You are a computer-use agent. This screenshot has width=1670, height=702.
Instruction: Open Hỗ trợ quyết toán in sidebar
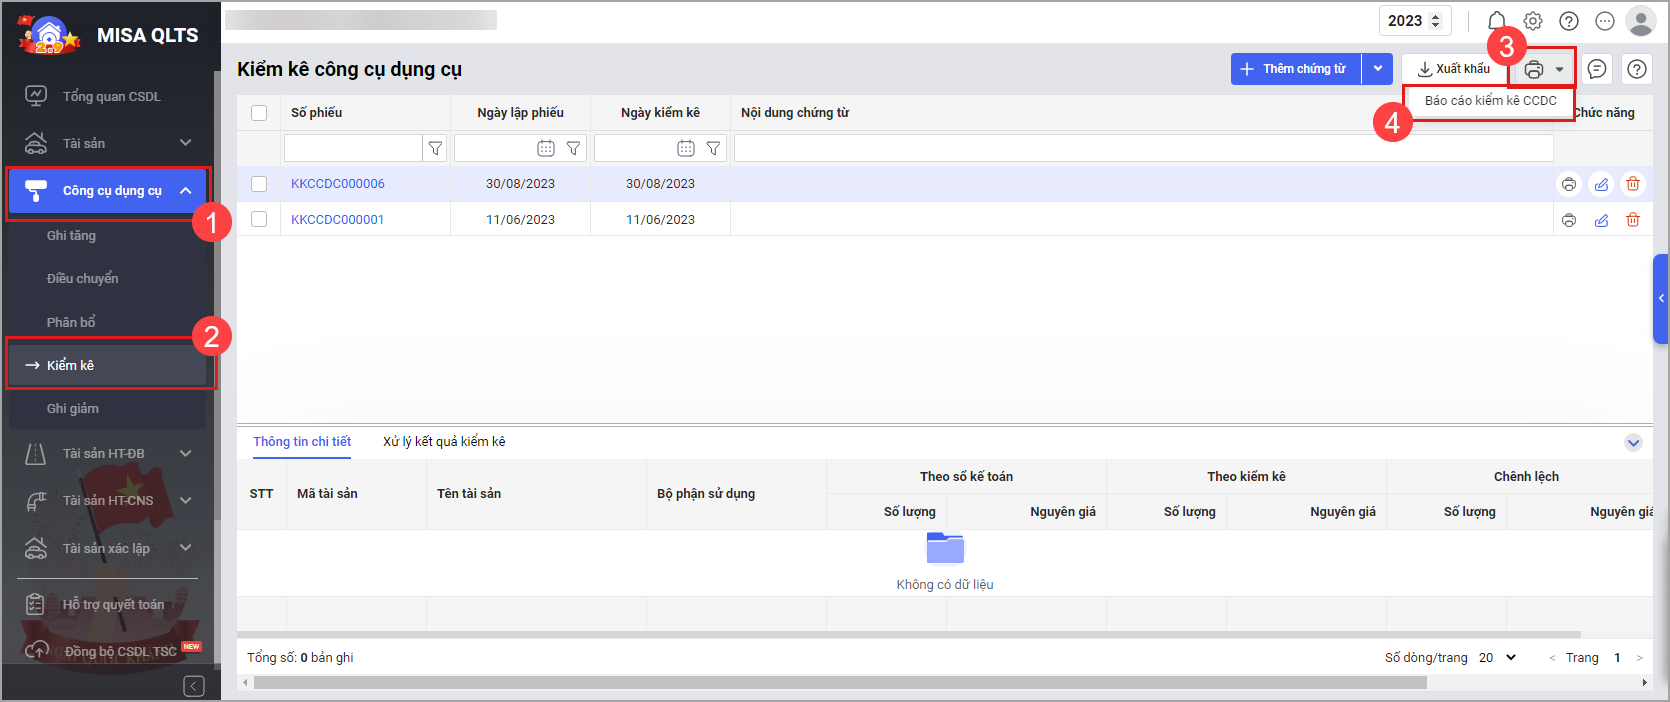[x=111, y=604]
